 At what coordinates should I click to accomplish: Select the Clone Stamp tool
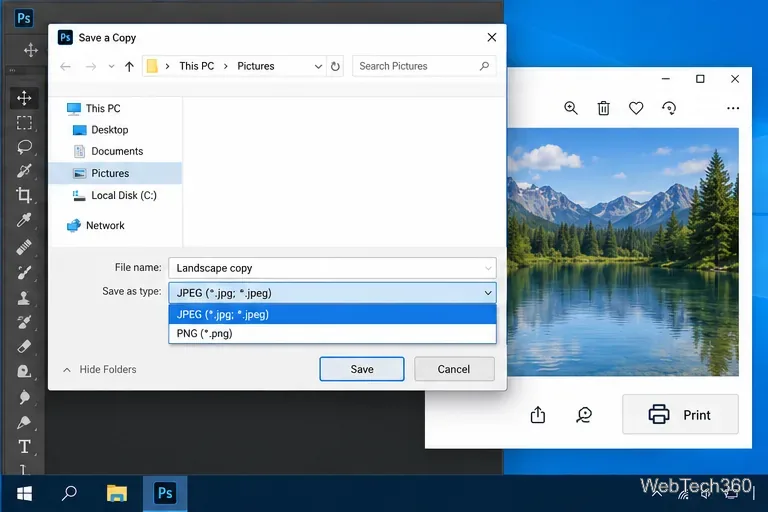24,297
